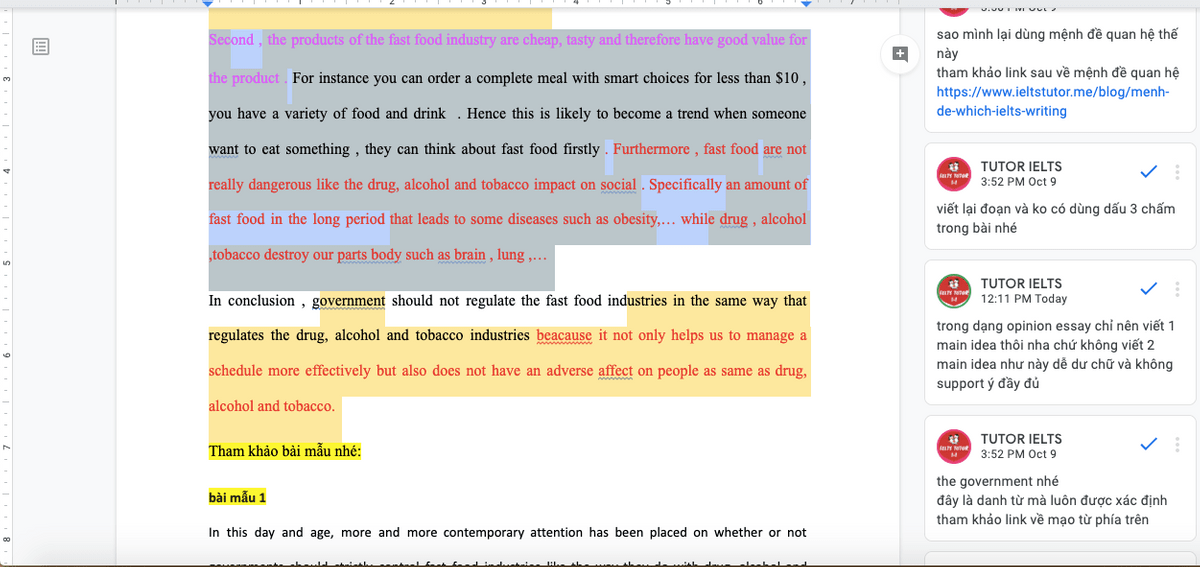The height and width of the screenshot is (567, 1200).
Task: Click the underlined word 'social'
Action: (618, 185)
